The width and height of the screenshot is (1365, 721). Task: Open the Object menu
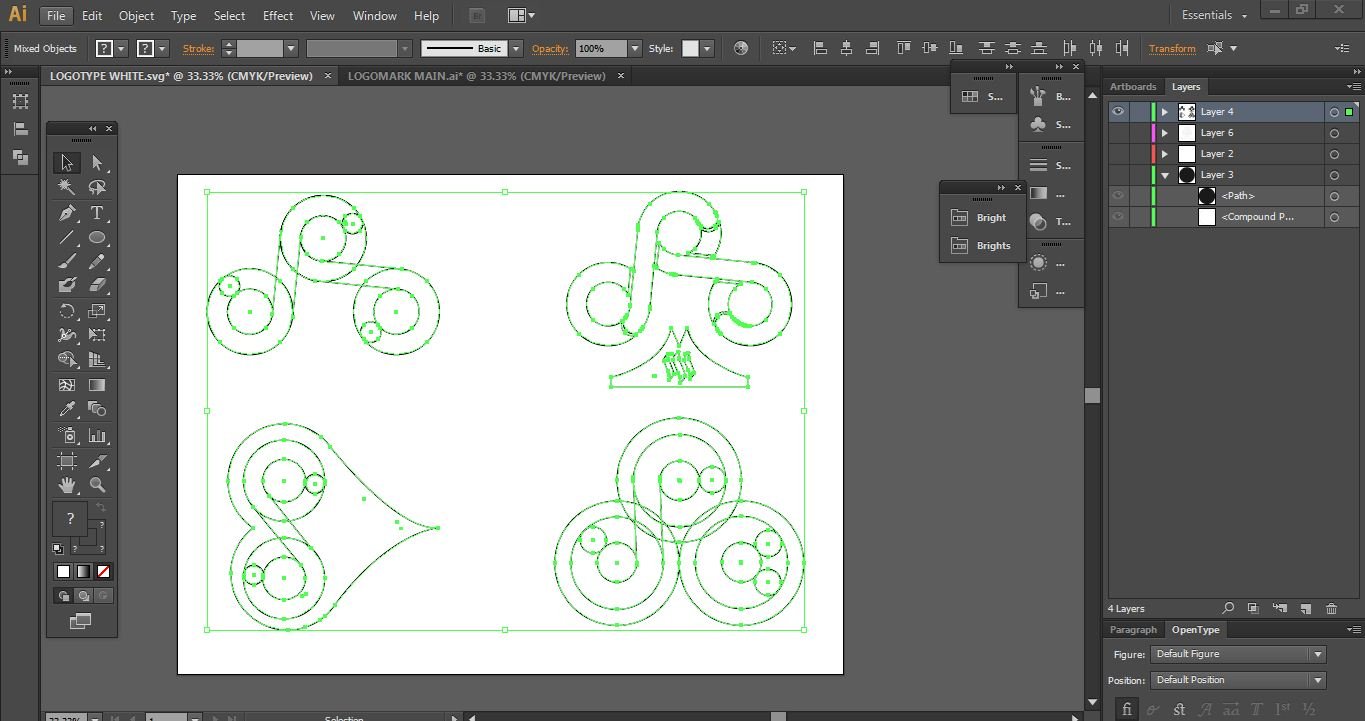pos(136,16)
